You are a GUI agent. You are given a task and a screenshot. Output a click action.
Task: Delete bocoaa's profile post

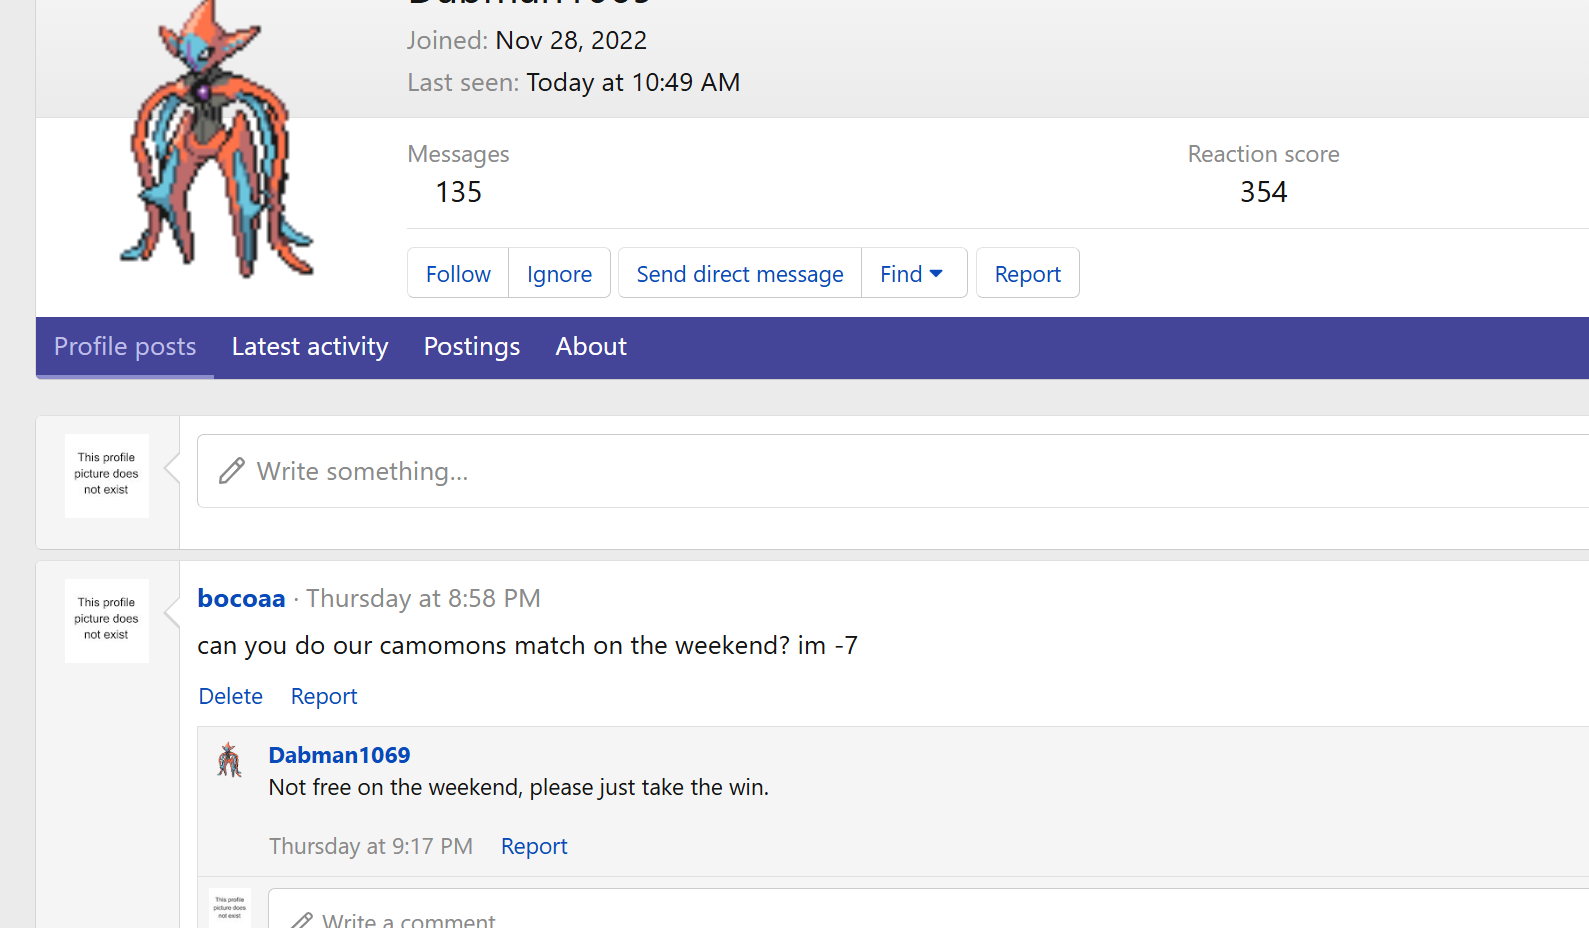click(231, 696)
